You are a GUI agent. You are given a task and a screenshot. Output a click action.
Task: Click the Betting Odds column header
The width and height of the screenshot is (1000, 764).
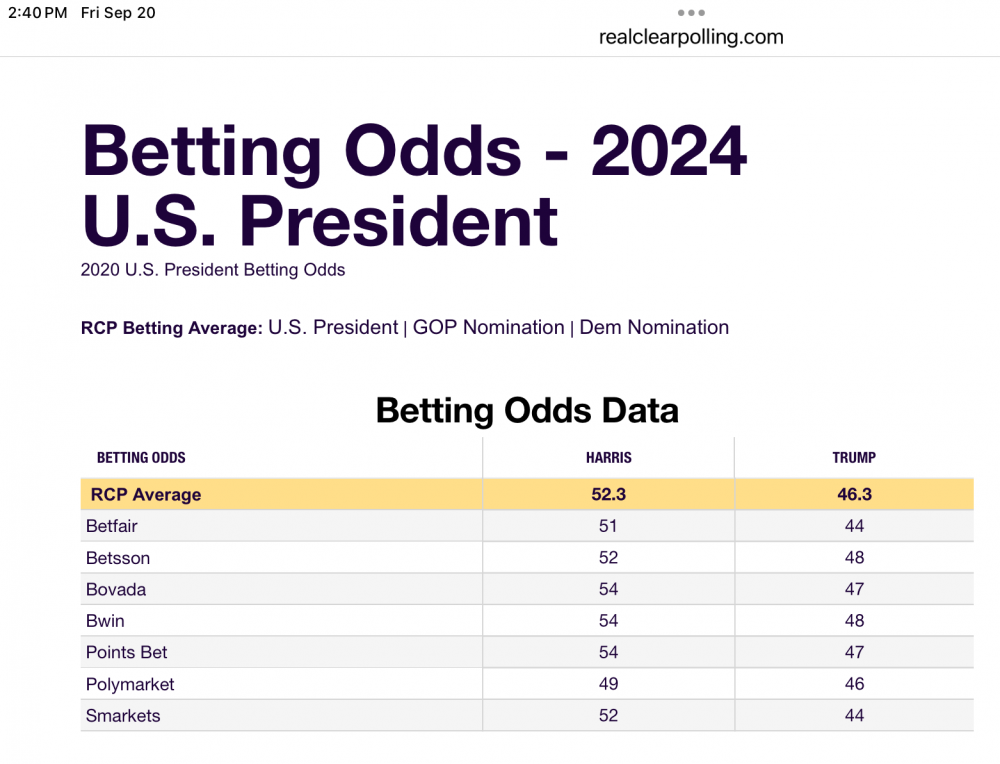pos(141,458)
